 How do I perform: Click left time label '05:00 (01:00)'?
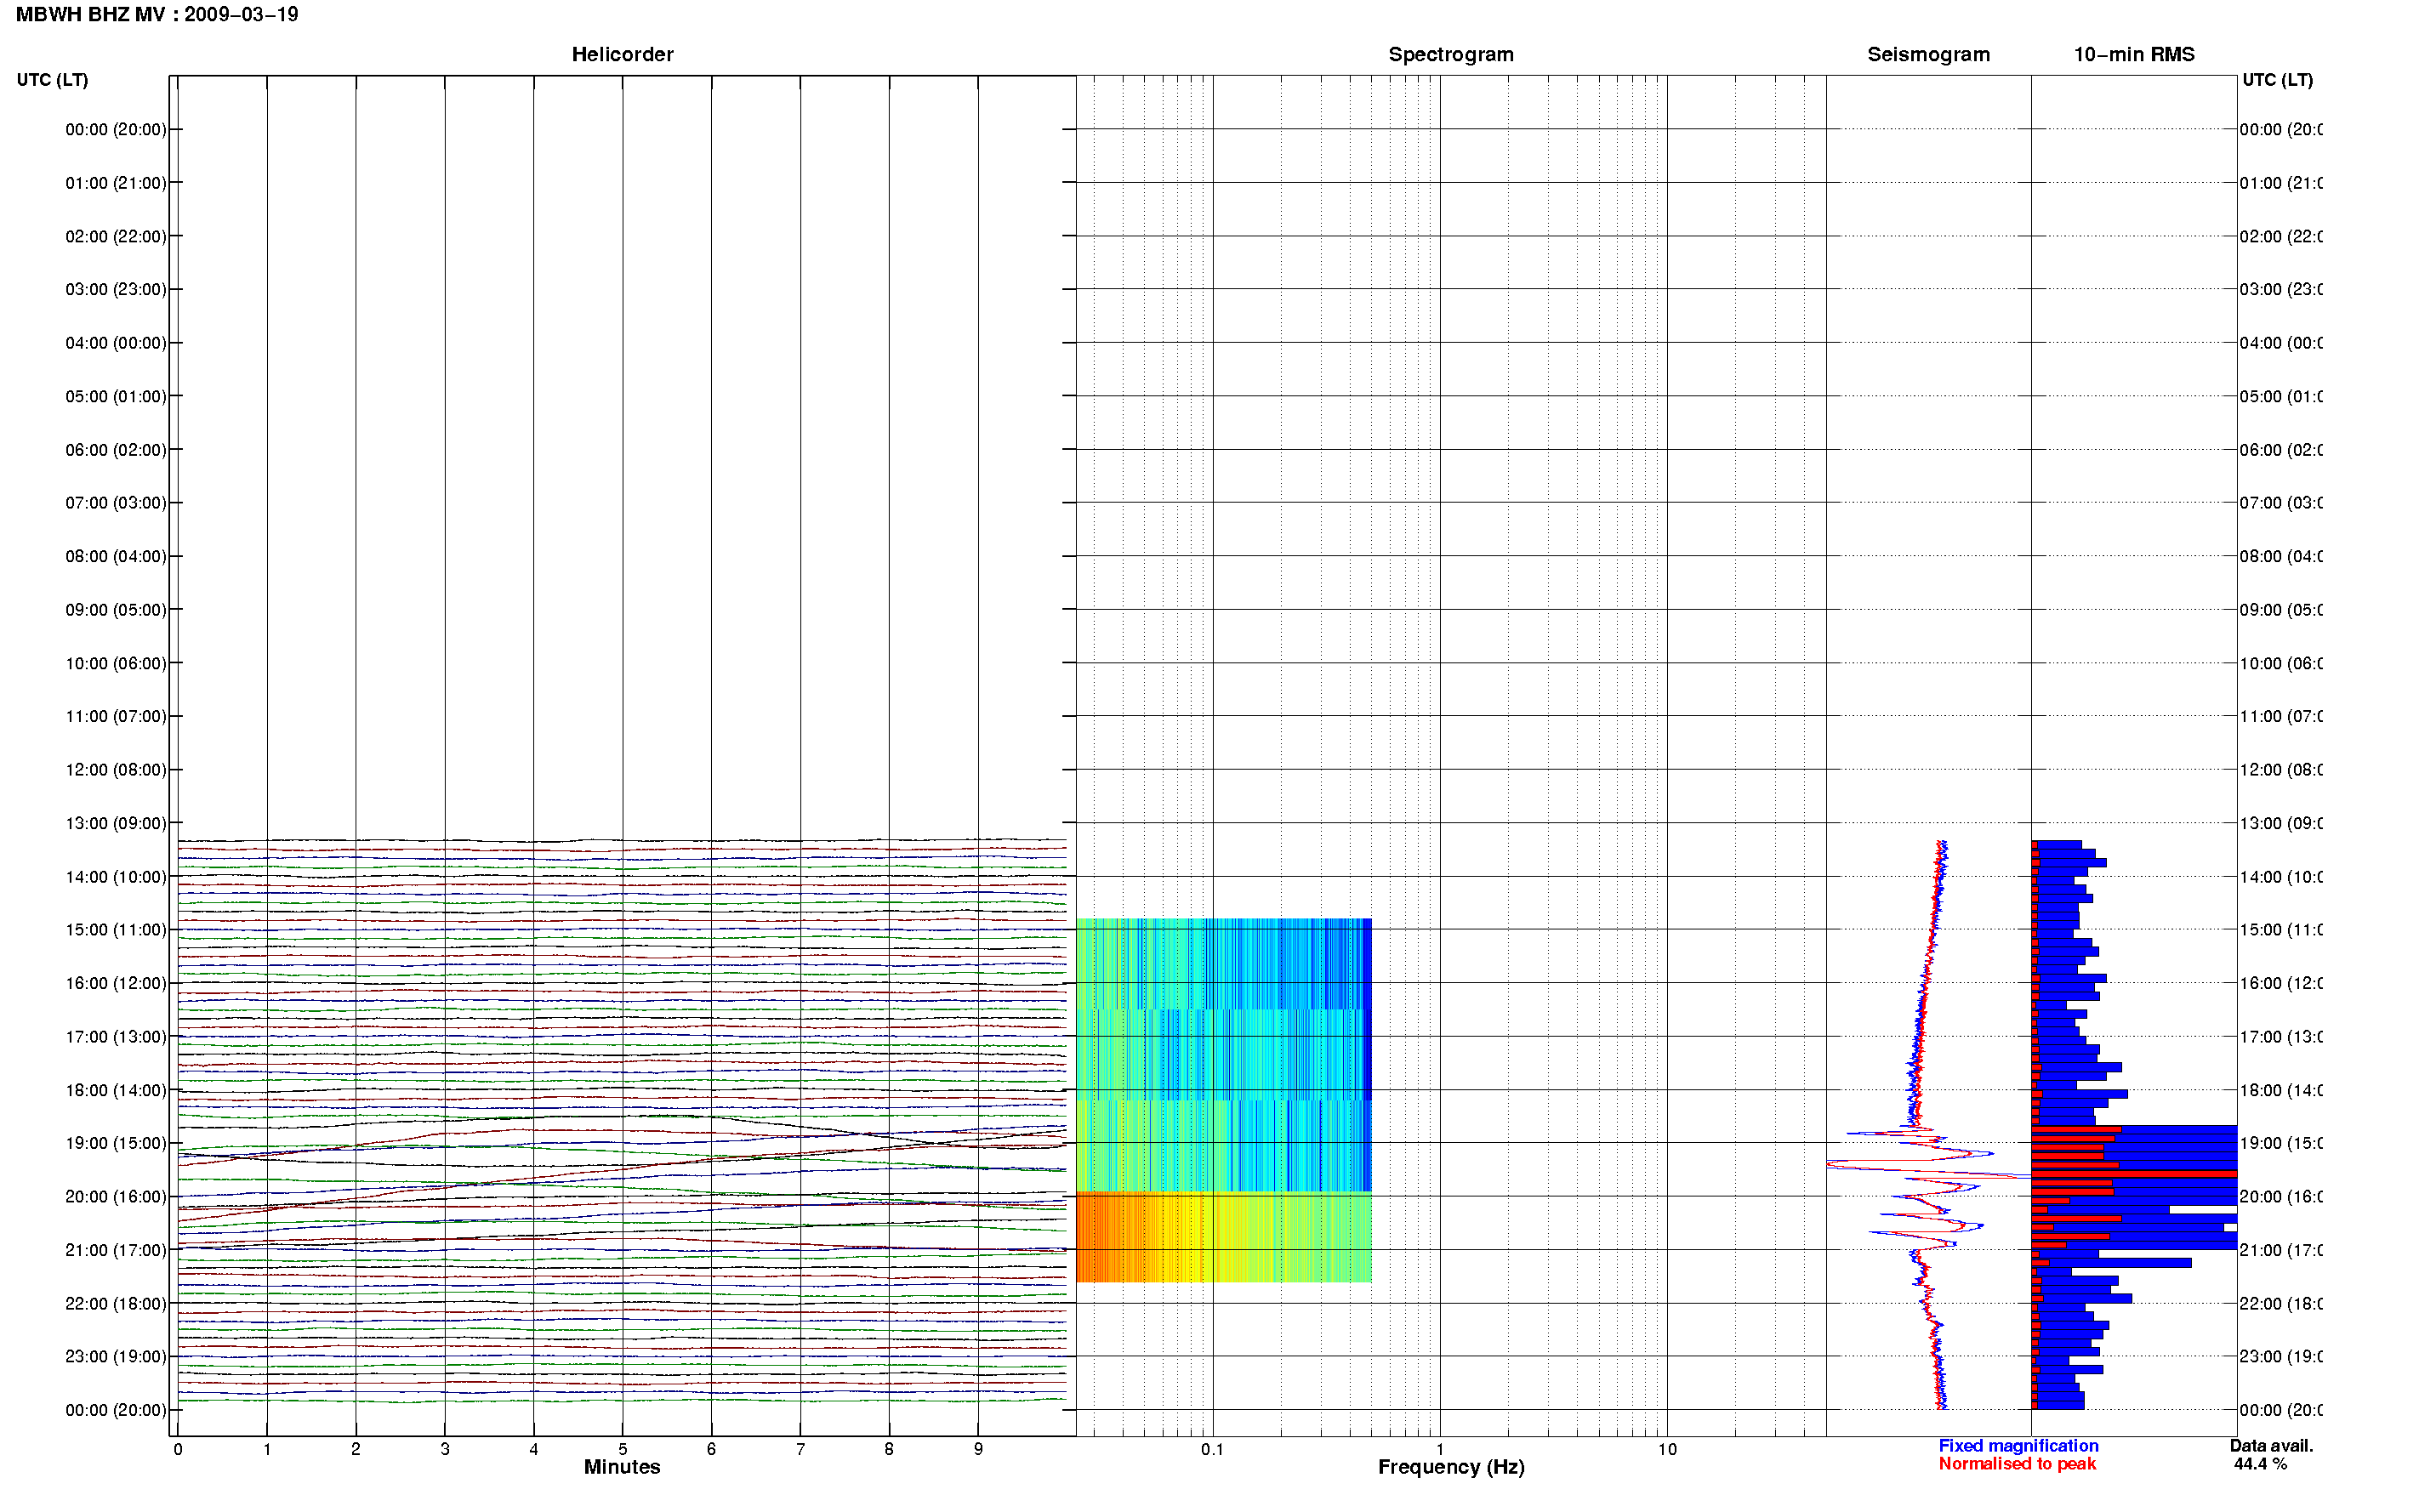coord(116,396)
